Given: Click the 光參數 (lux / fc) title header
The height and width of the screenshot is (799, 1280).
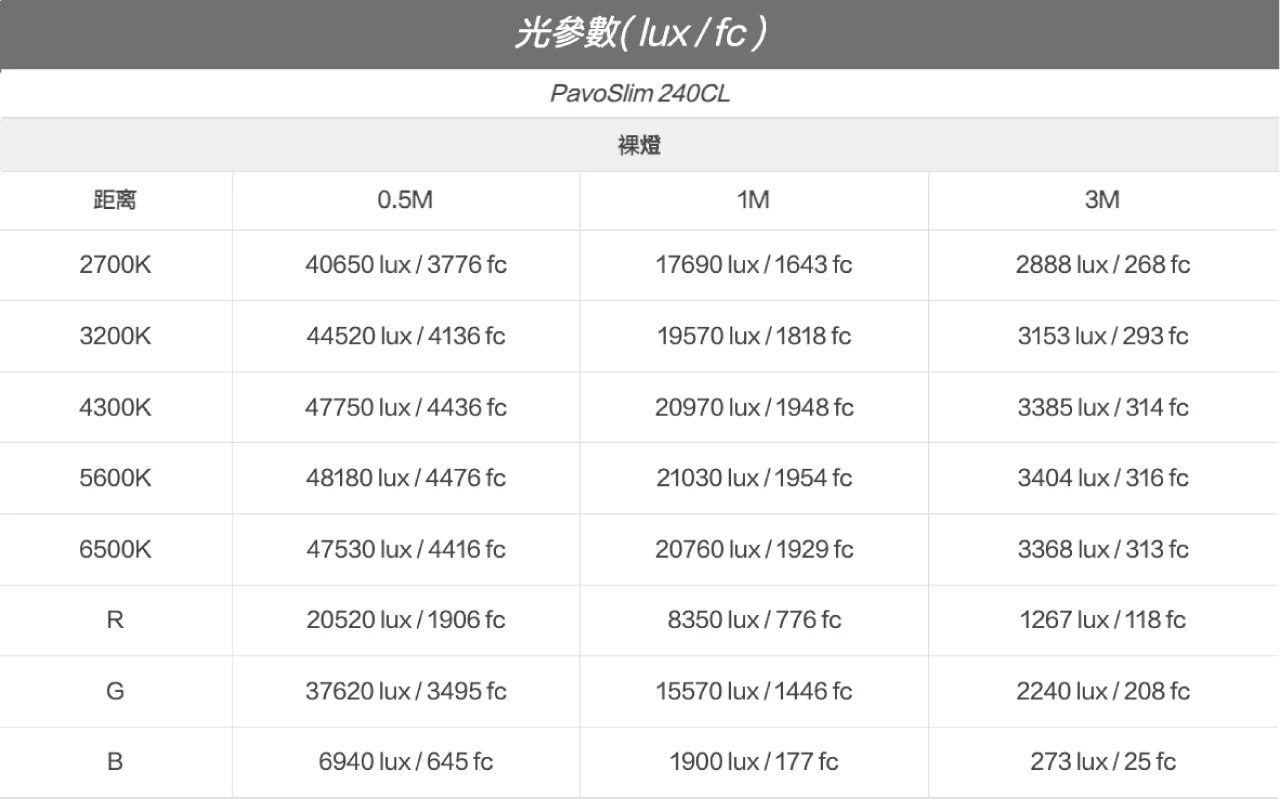Looking at the screenshot, I should (640, 34).
